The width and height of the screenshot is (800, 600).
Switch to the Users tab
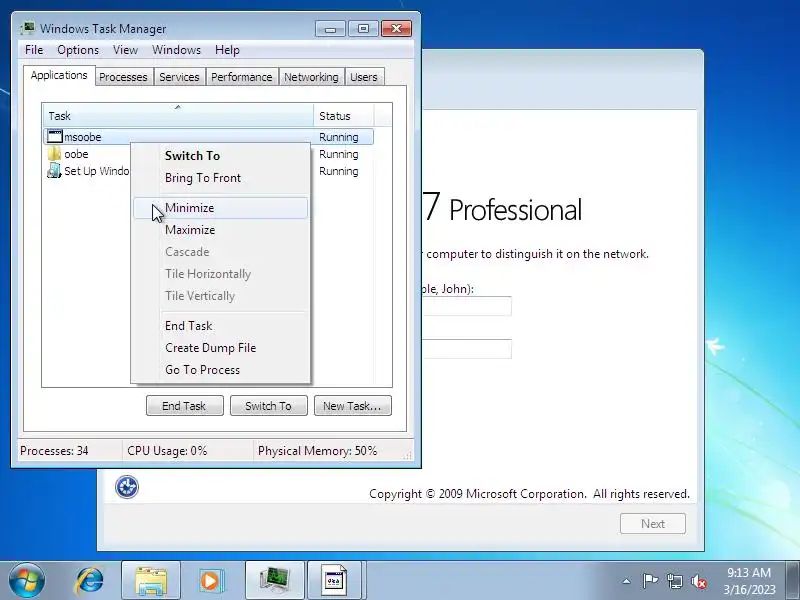point(364,77)
